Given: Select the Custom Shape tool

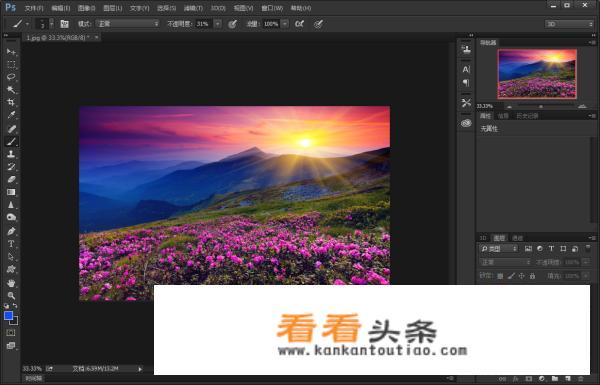Looking at the screenshot, I should pos(11,269).
